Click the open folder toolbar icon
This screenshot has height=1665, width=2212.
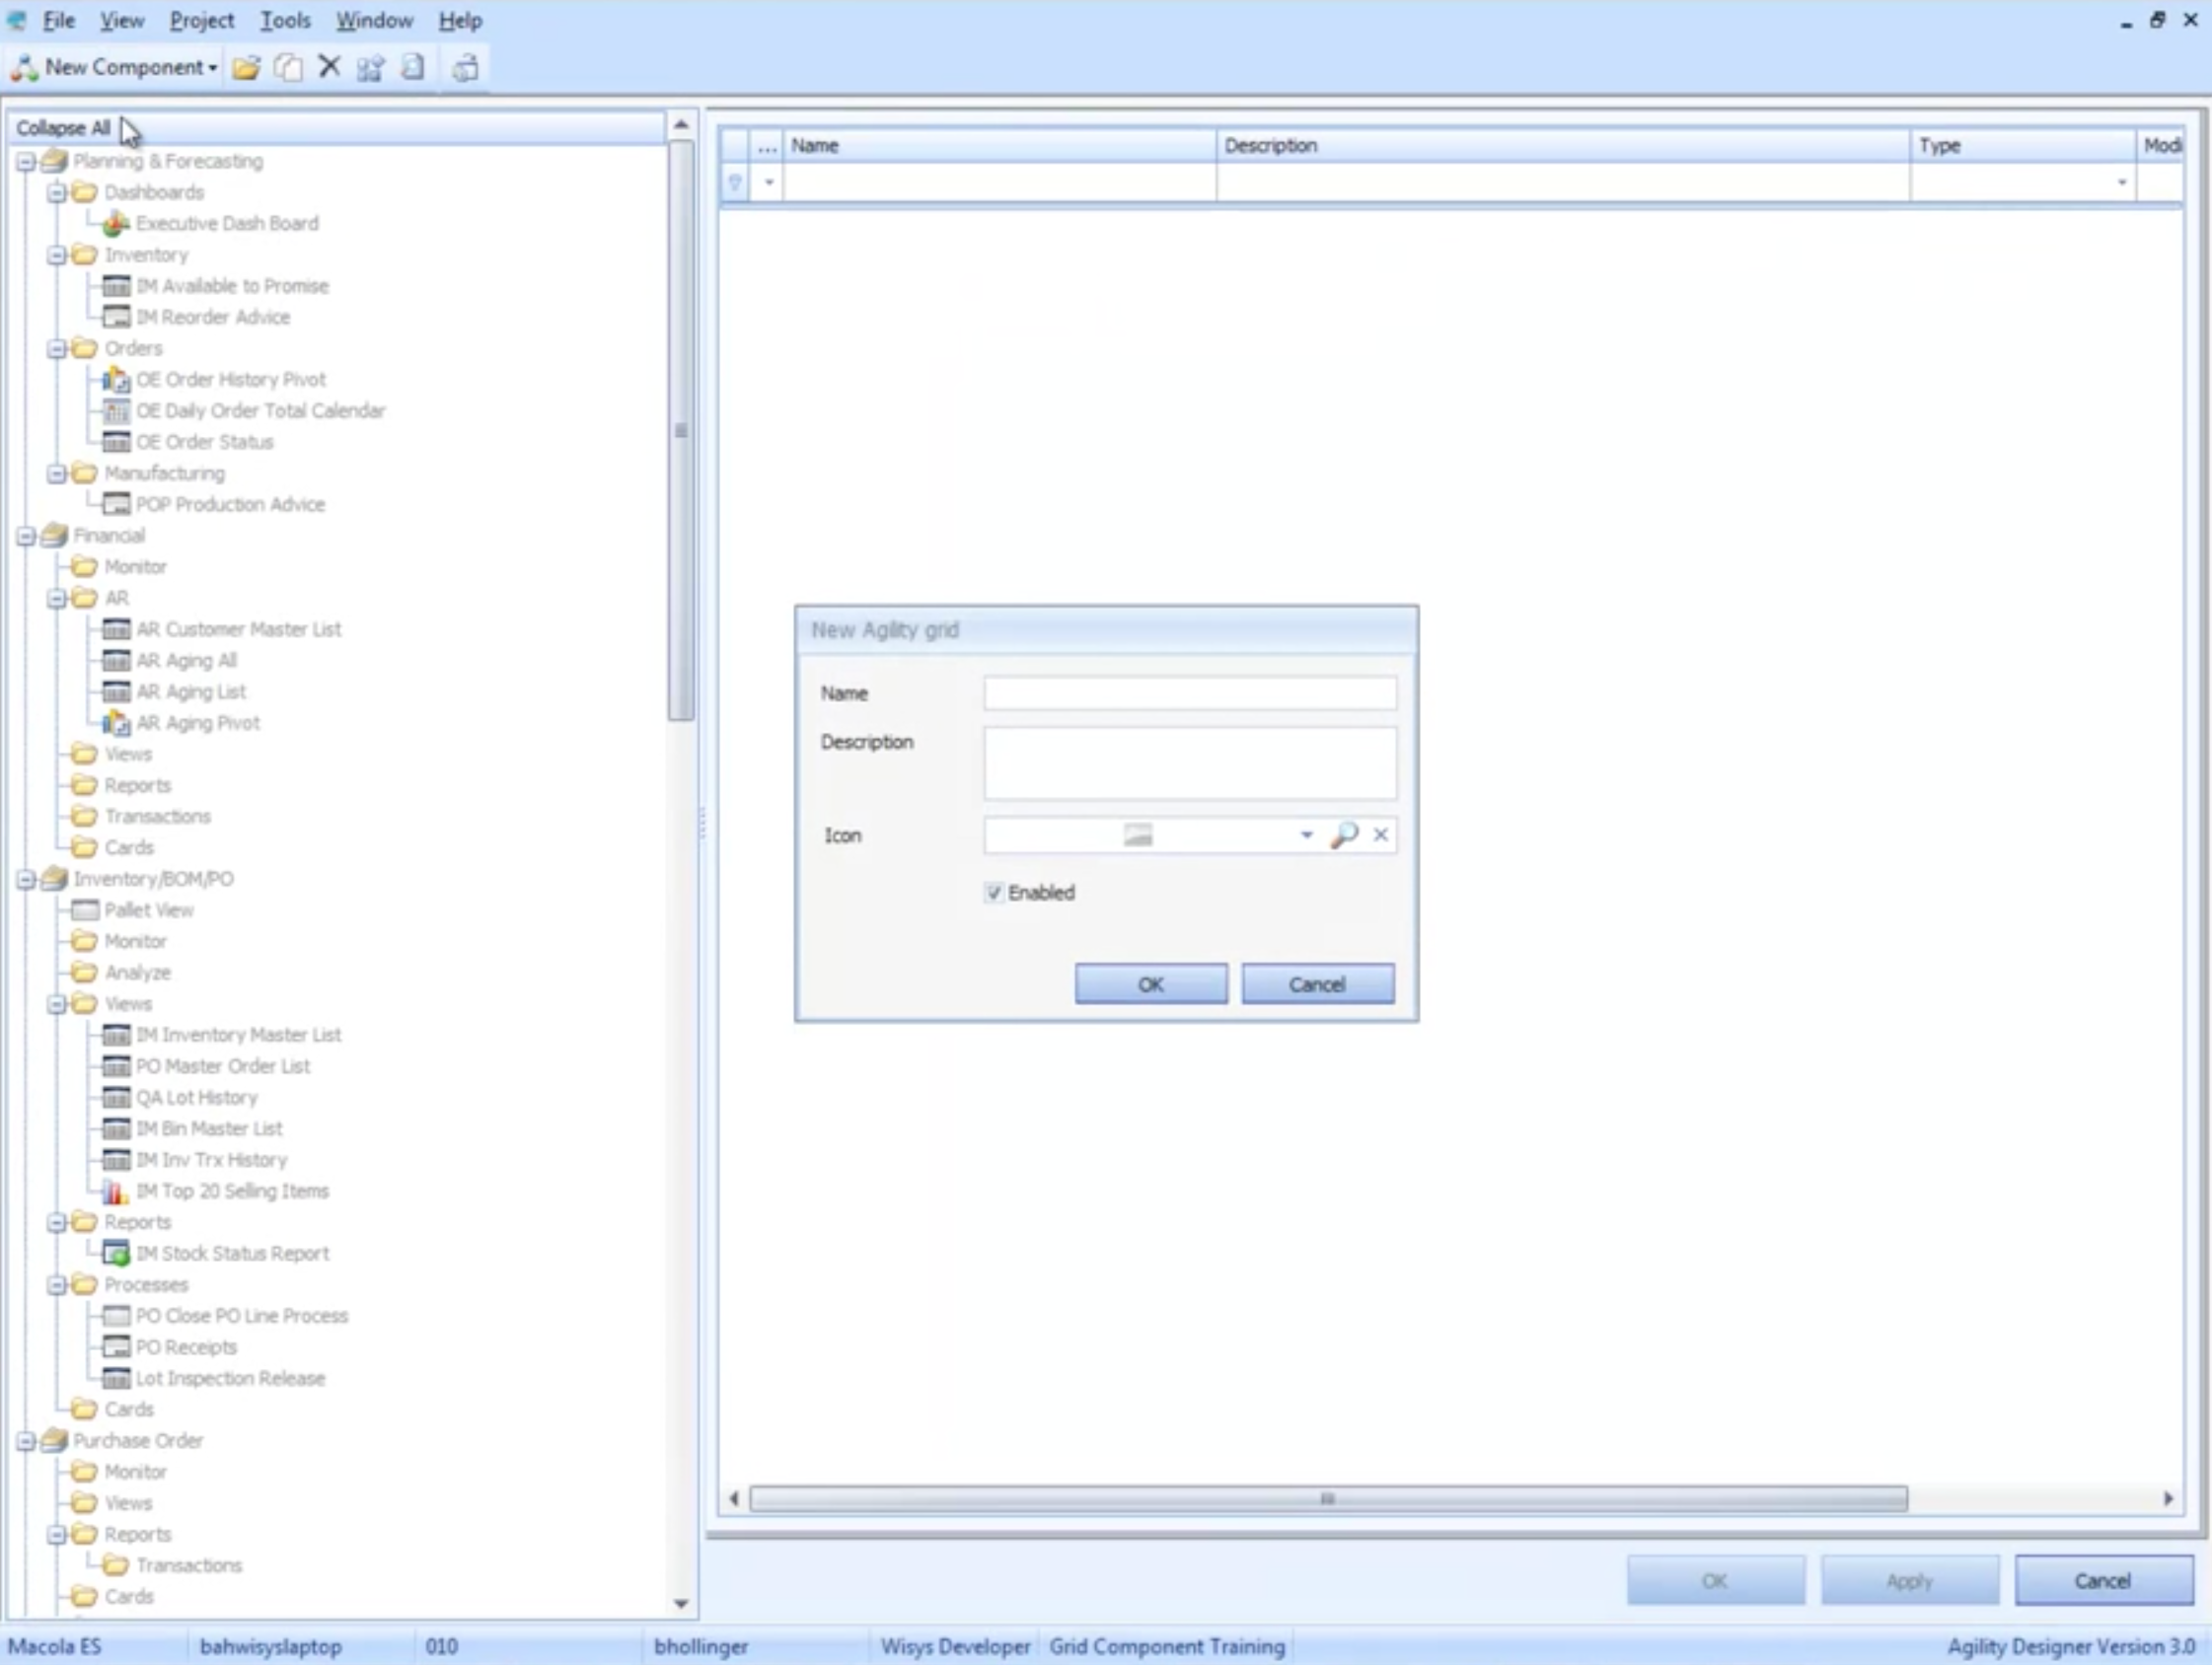click(246, 68)
